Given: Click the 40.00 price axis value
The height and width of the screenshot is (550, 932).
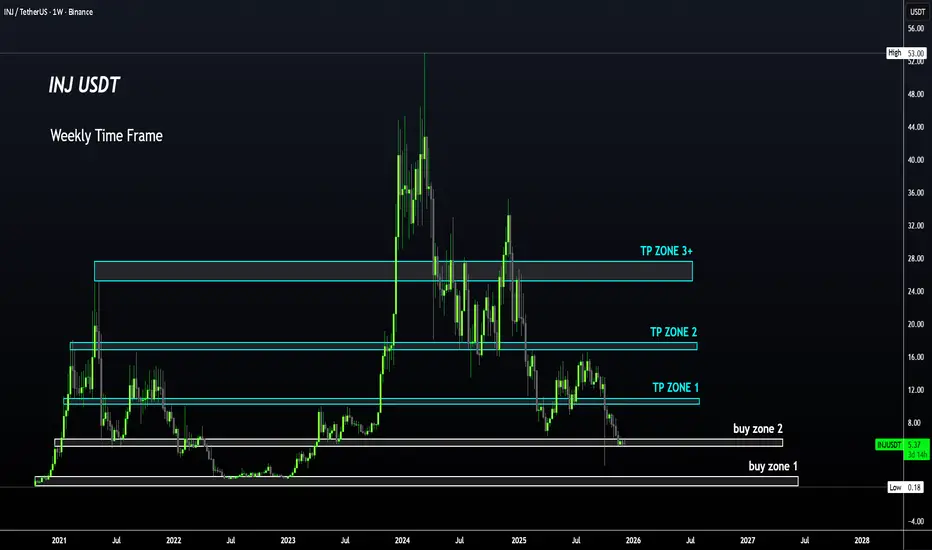Looking at the screenshot, I should pos(916,160).
